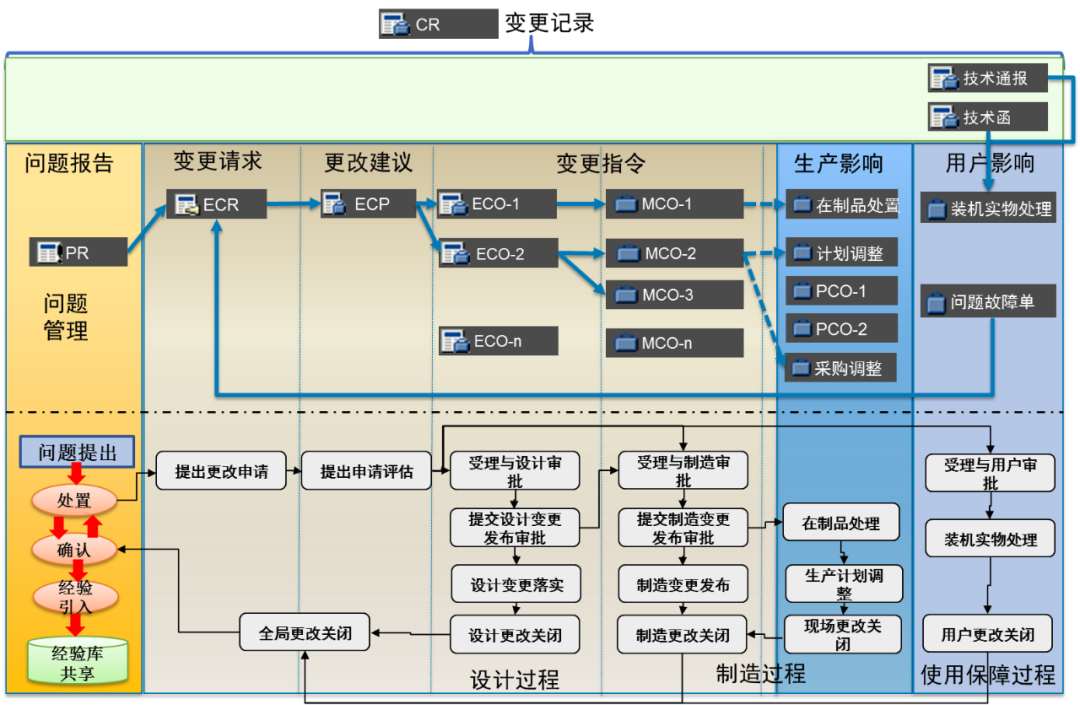Click the MCO-3 briefcase icon

(x=625, y=295)
